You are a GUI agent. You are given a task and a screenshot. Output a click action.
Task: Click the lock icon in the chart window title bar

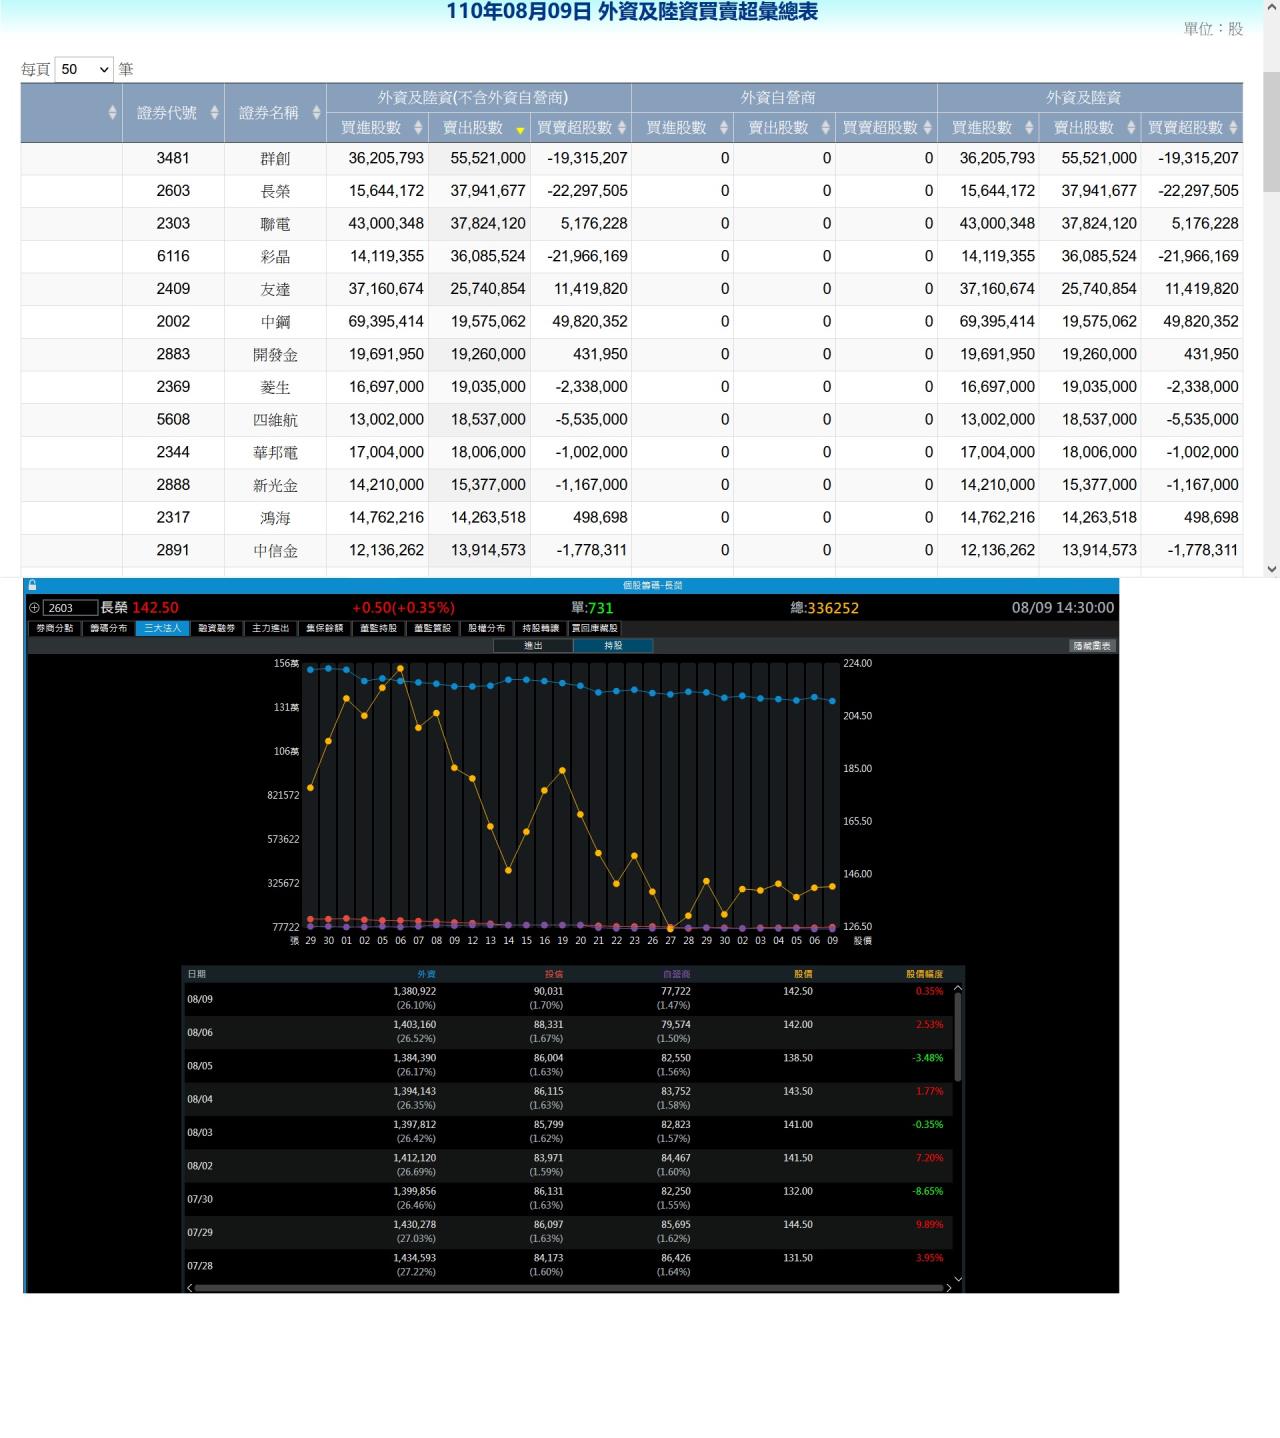(x=32, y=585)
